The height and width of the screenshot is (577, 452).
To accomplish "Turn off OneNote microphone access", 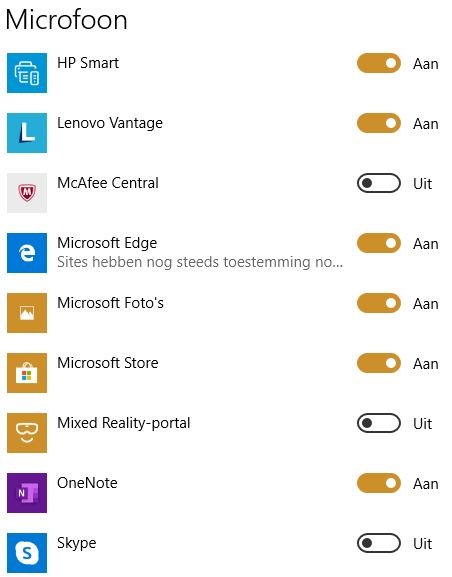I will pos(379,483).
